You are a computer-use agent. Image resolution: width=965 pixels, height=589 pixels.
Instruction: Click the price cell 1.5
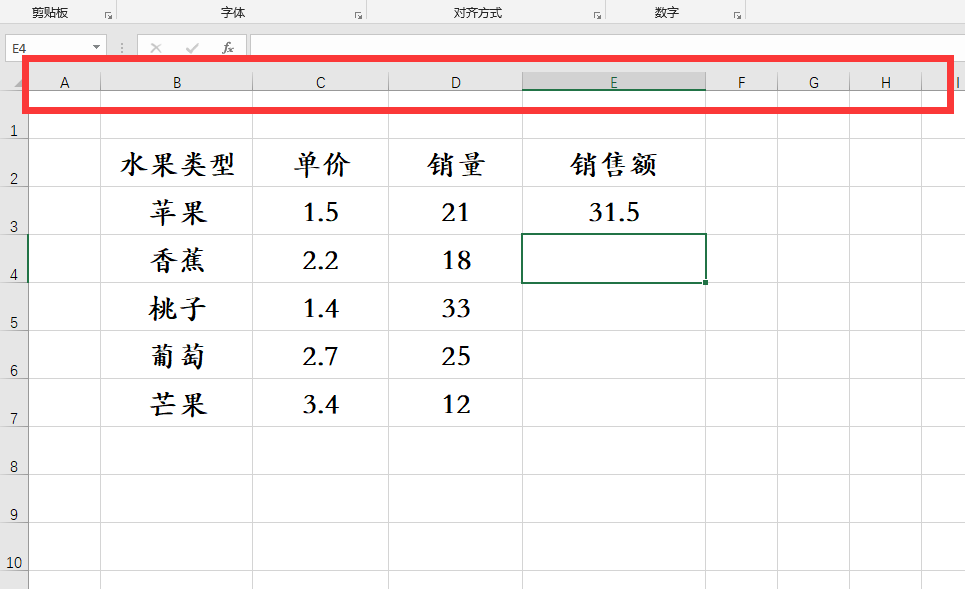321,211
